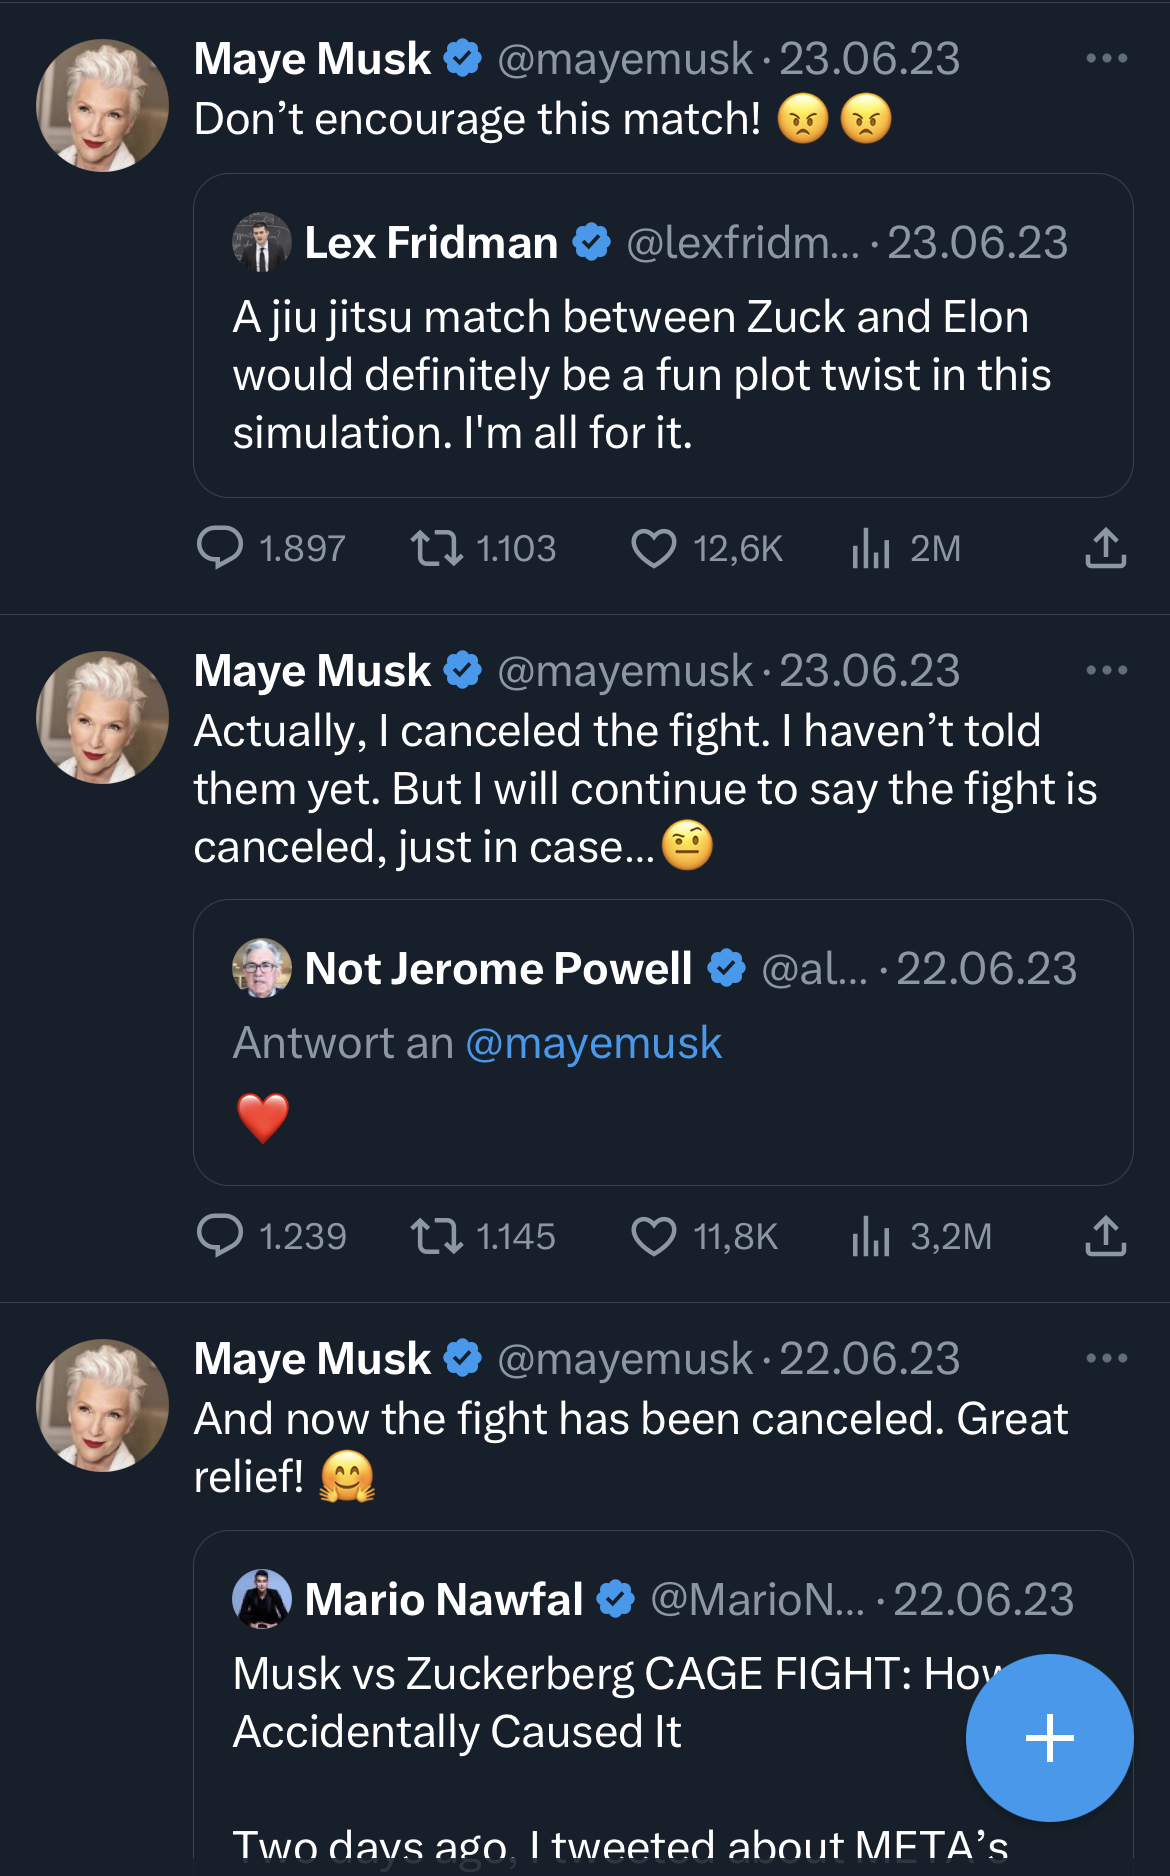Open Lex Fridman's small profile picture
Screen dimensions: 1170x1876
(262, 242)
